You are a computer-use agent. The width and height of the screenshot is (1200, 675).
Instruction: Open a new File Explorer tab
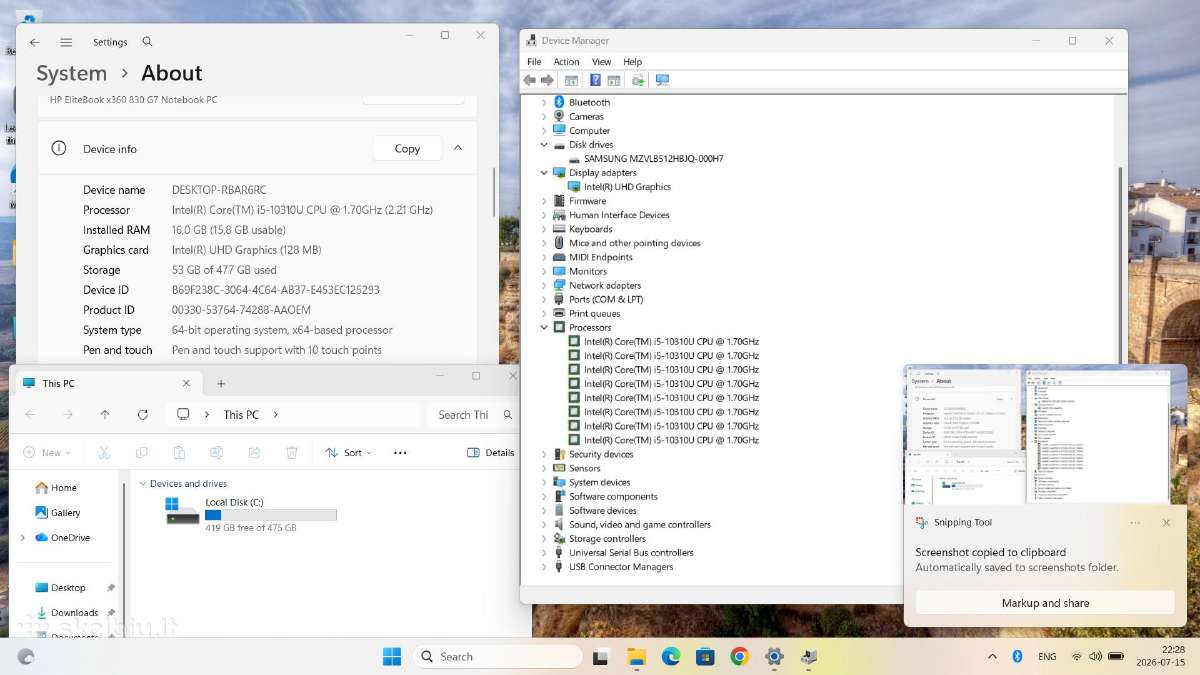point(221,383)
